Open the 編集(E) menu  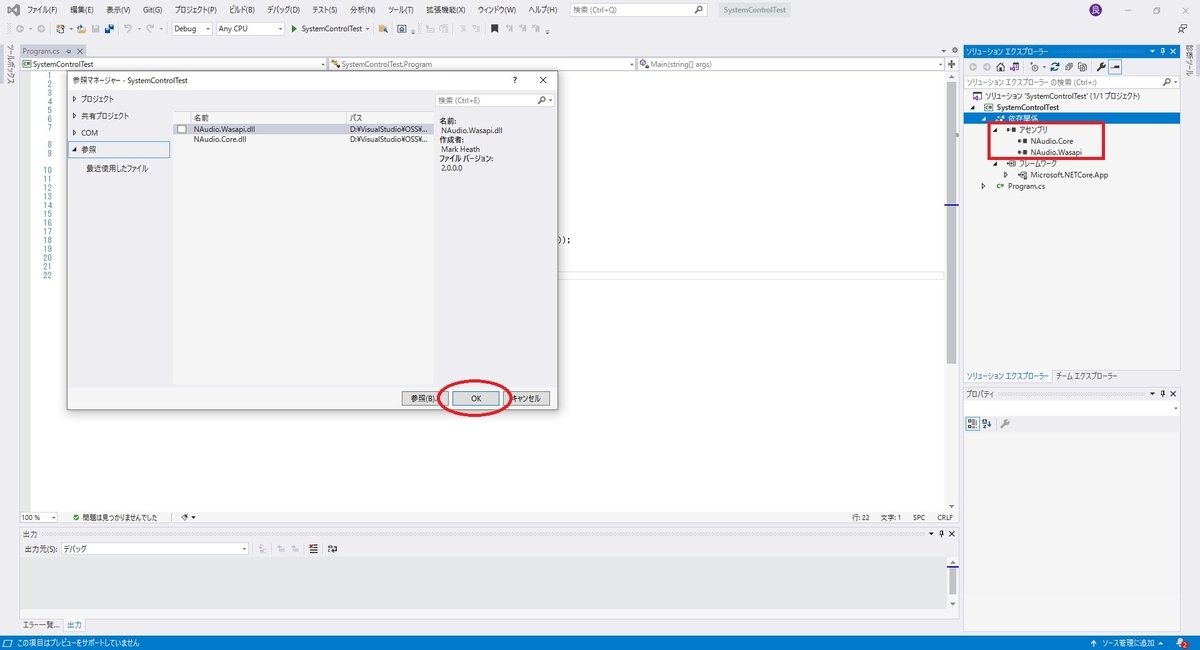tap(82, 9)
